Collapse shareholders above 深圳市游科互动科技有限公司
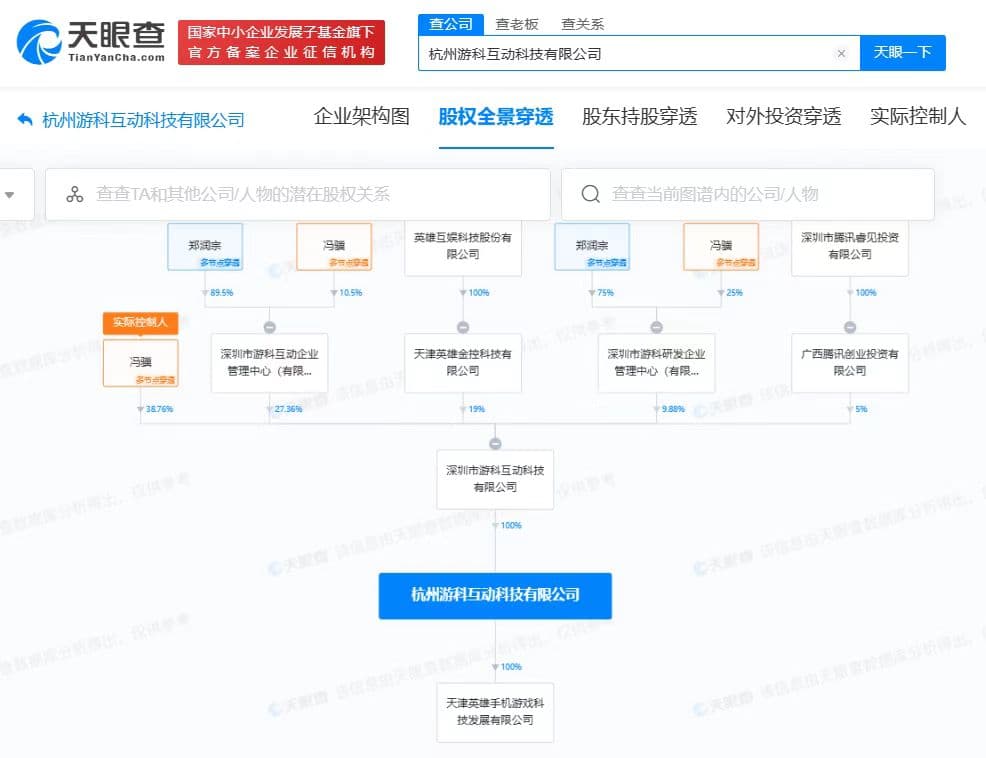 pyautogui.click(x=496, y=443)
